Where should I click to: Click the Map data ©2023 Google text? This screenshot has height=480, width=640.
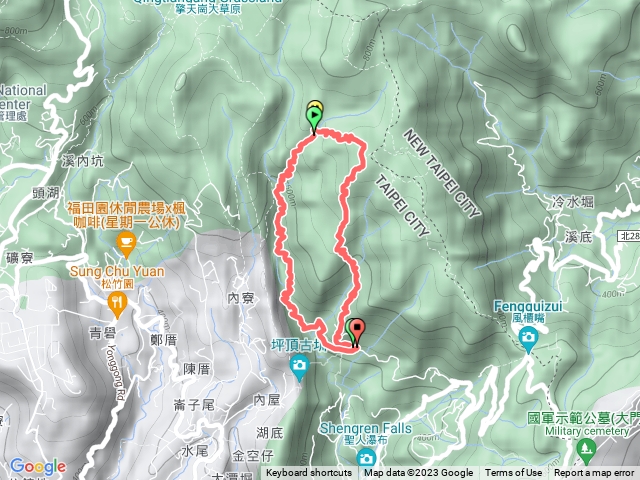(418, 473)
